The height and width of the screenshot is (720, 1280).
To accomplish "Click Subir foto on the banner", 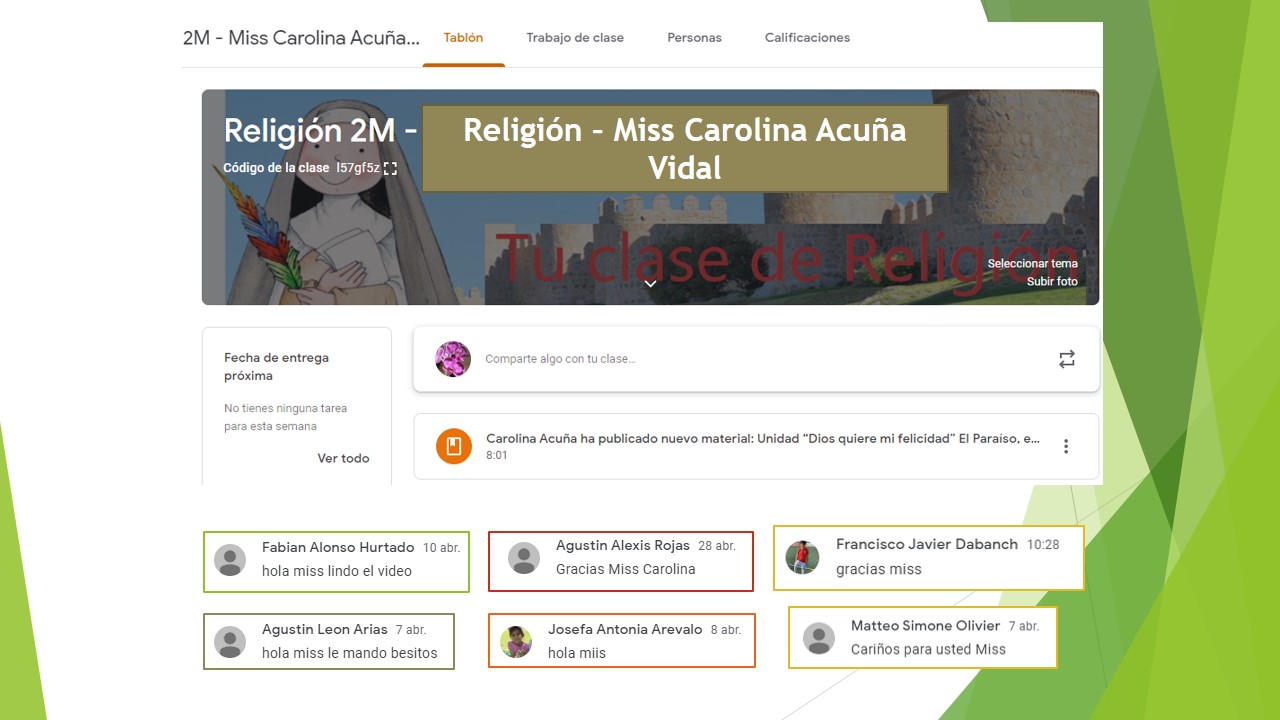I will pyautogui.click(x=1052, y=282).
